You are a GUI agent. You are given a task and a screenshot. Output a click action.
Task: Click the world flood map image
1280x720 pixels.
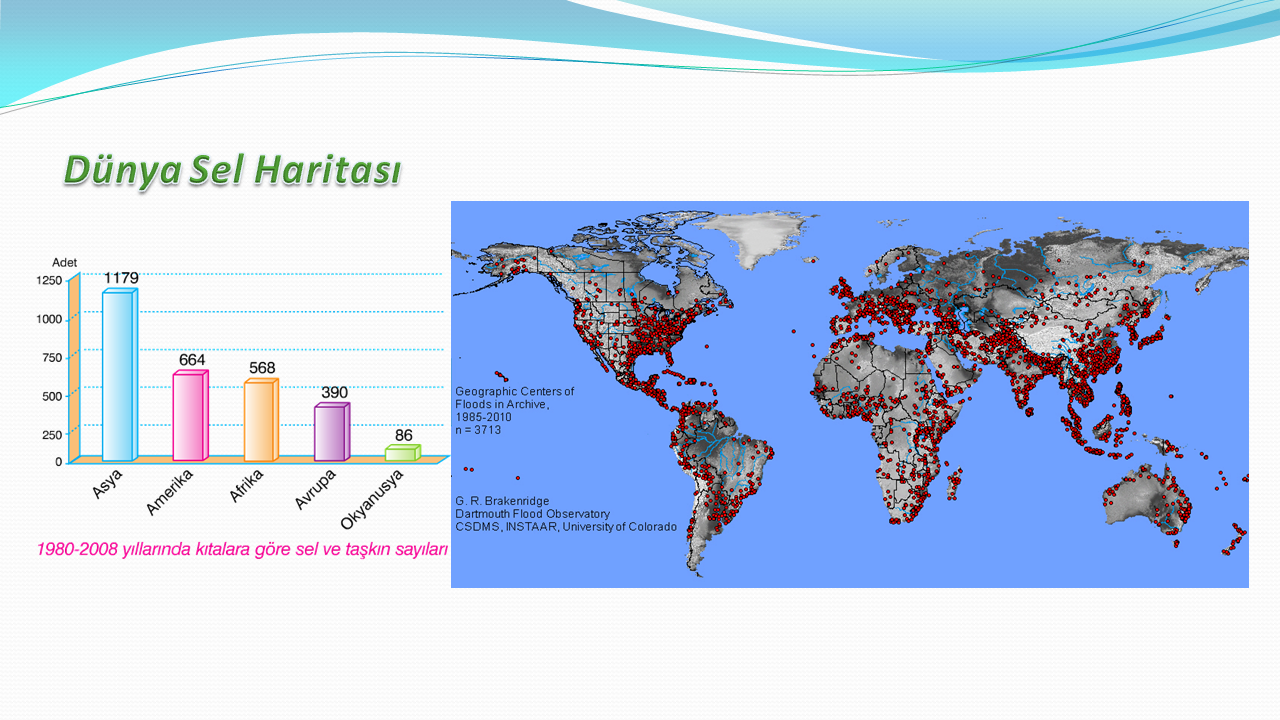click(850, 394)
